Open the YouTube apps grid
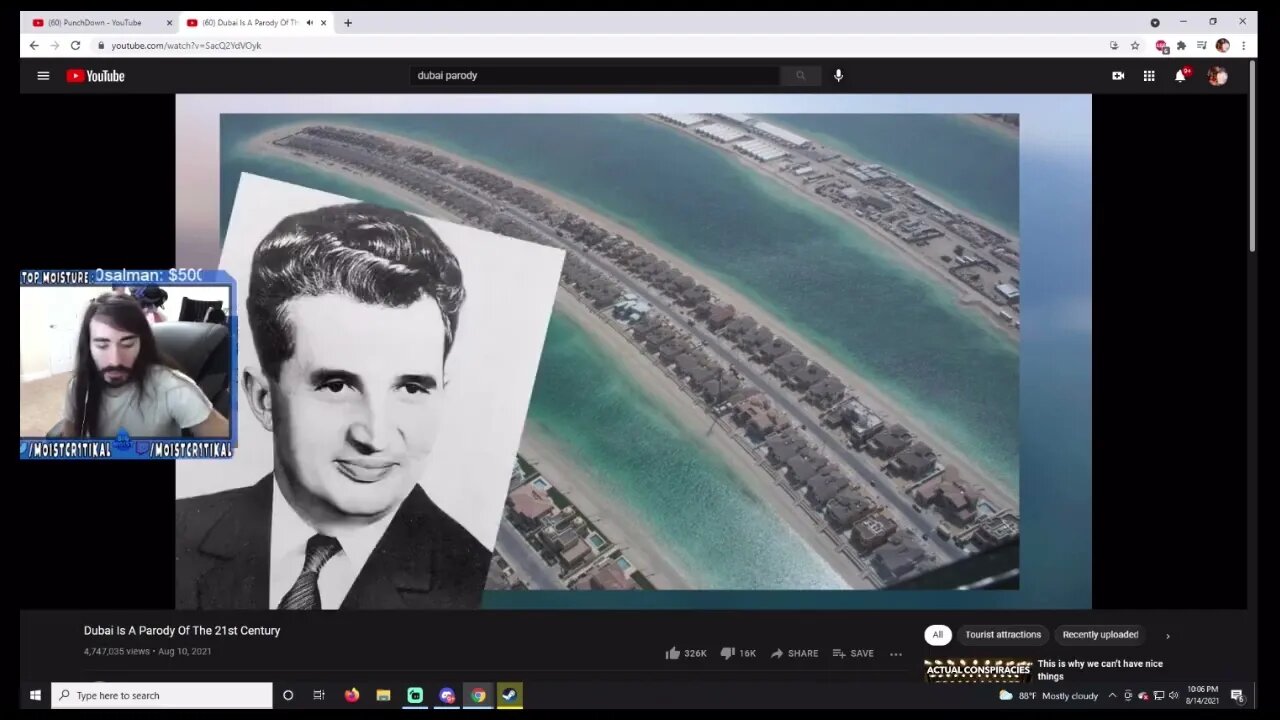 pos(1149,76)
